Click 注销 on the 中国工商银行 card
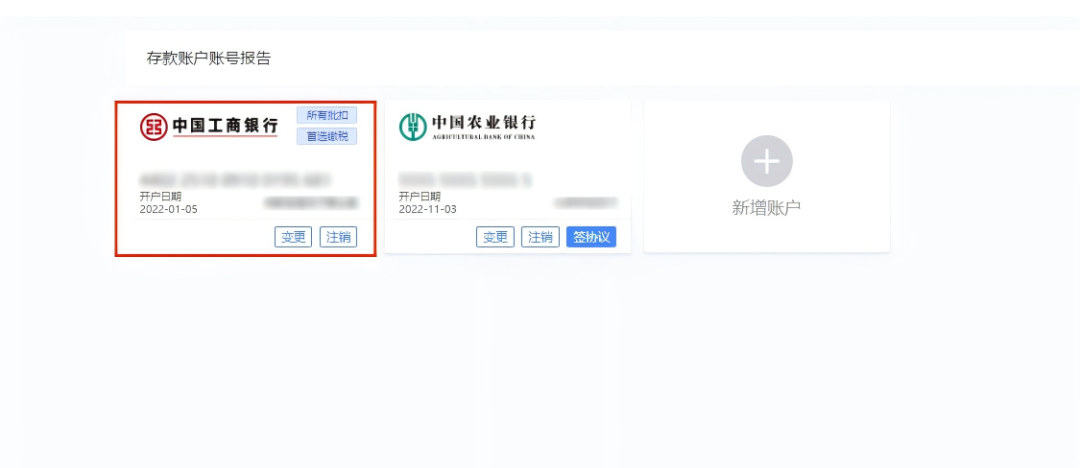This screenshot has width=1080, height=468. pyautogui.click(x=338, y=237)
